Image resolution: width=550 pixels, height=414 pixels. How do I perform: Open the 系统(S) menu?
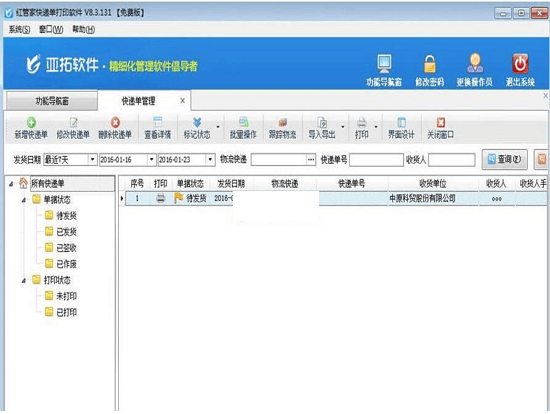click(19, 29)
